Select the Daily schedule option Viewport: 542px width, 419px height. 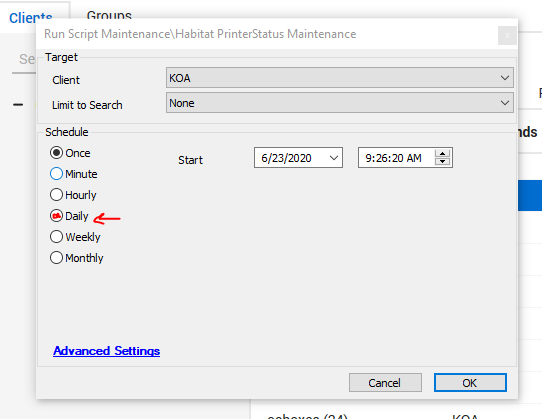coord(69,216)
